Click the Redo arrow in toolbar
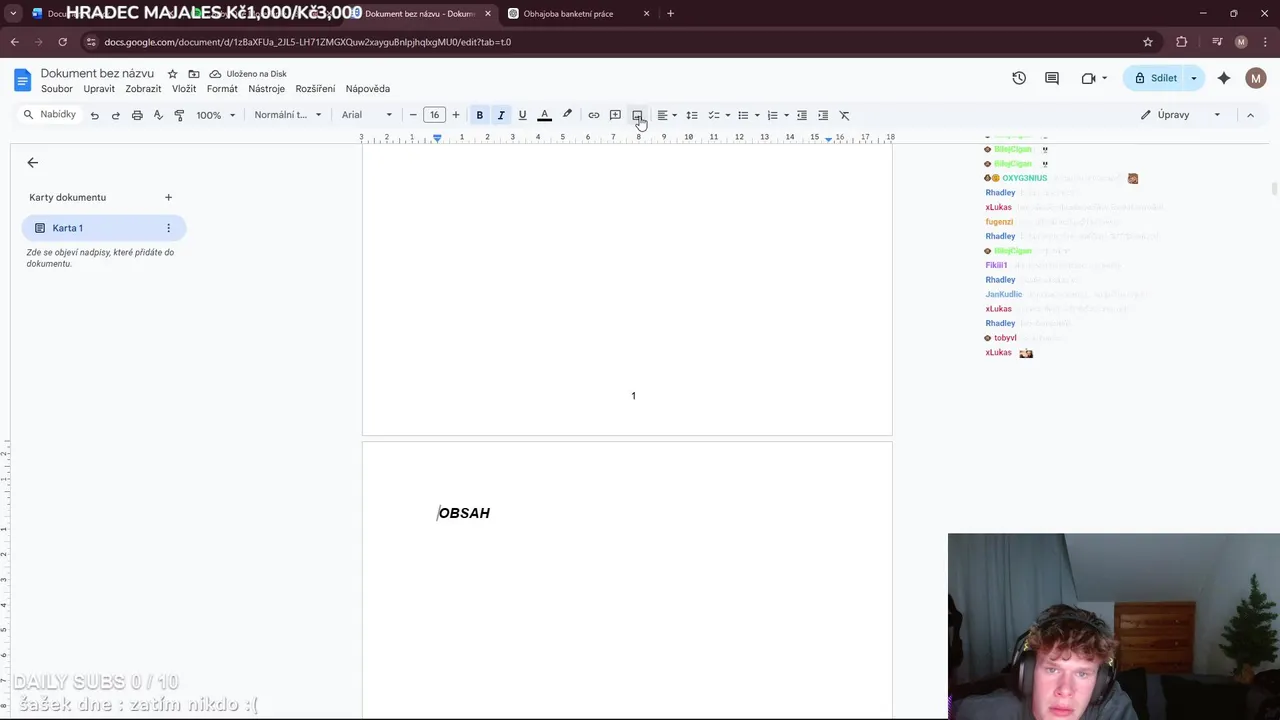 click(x=115, y=115)
